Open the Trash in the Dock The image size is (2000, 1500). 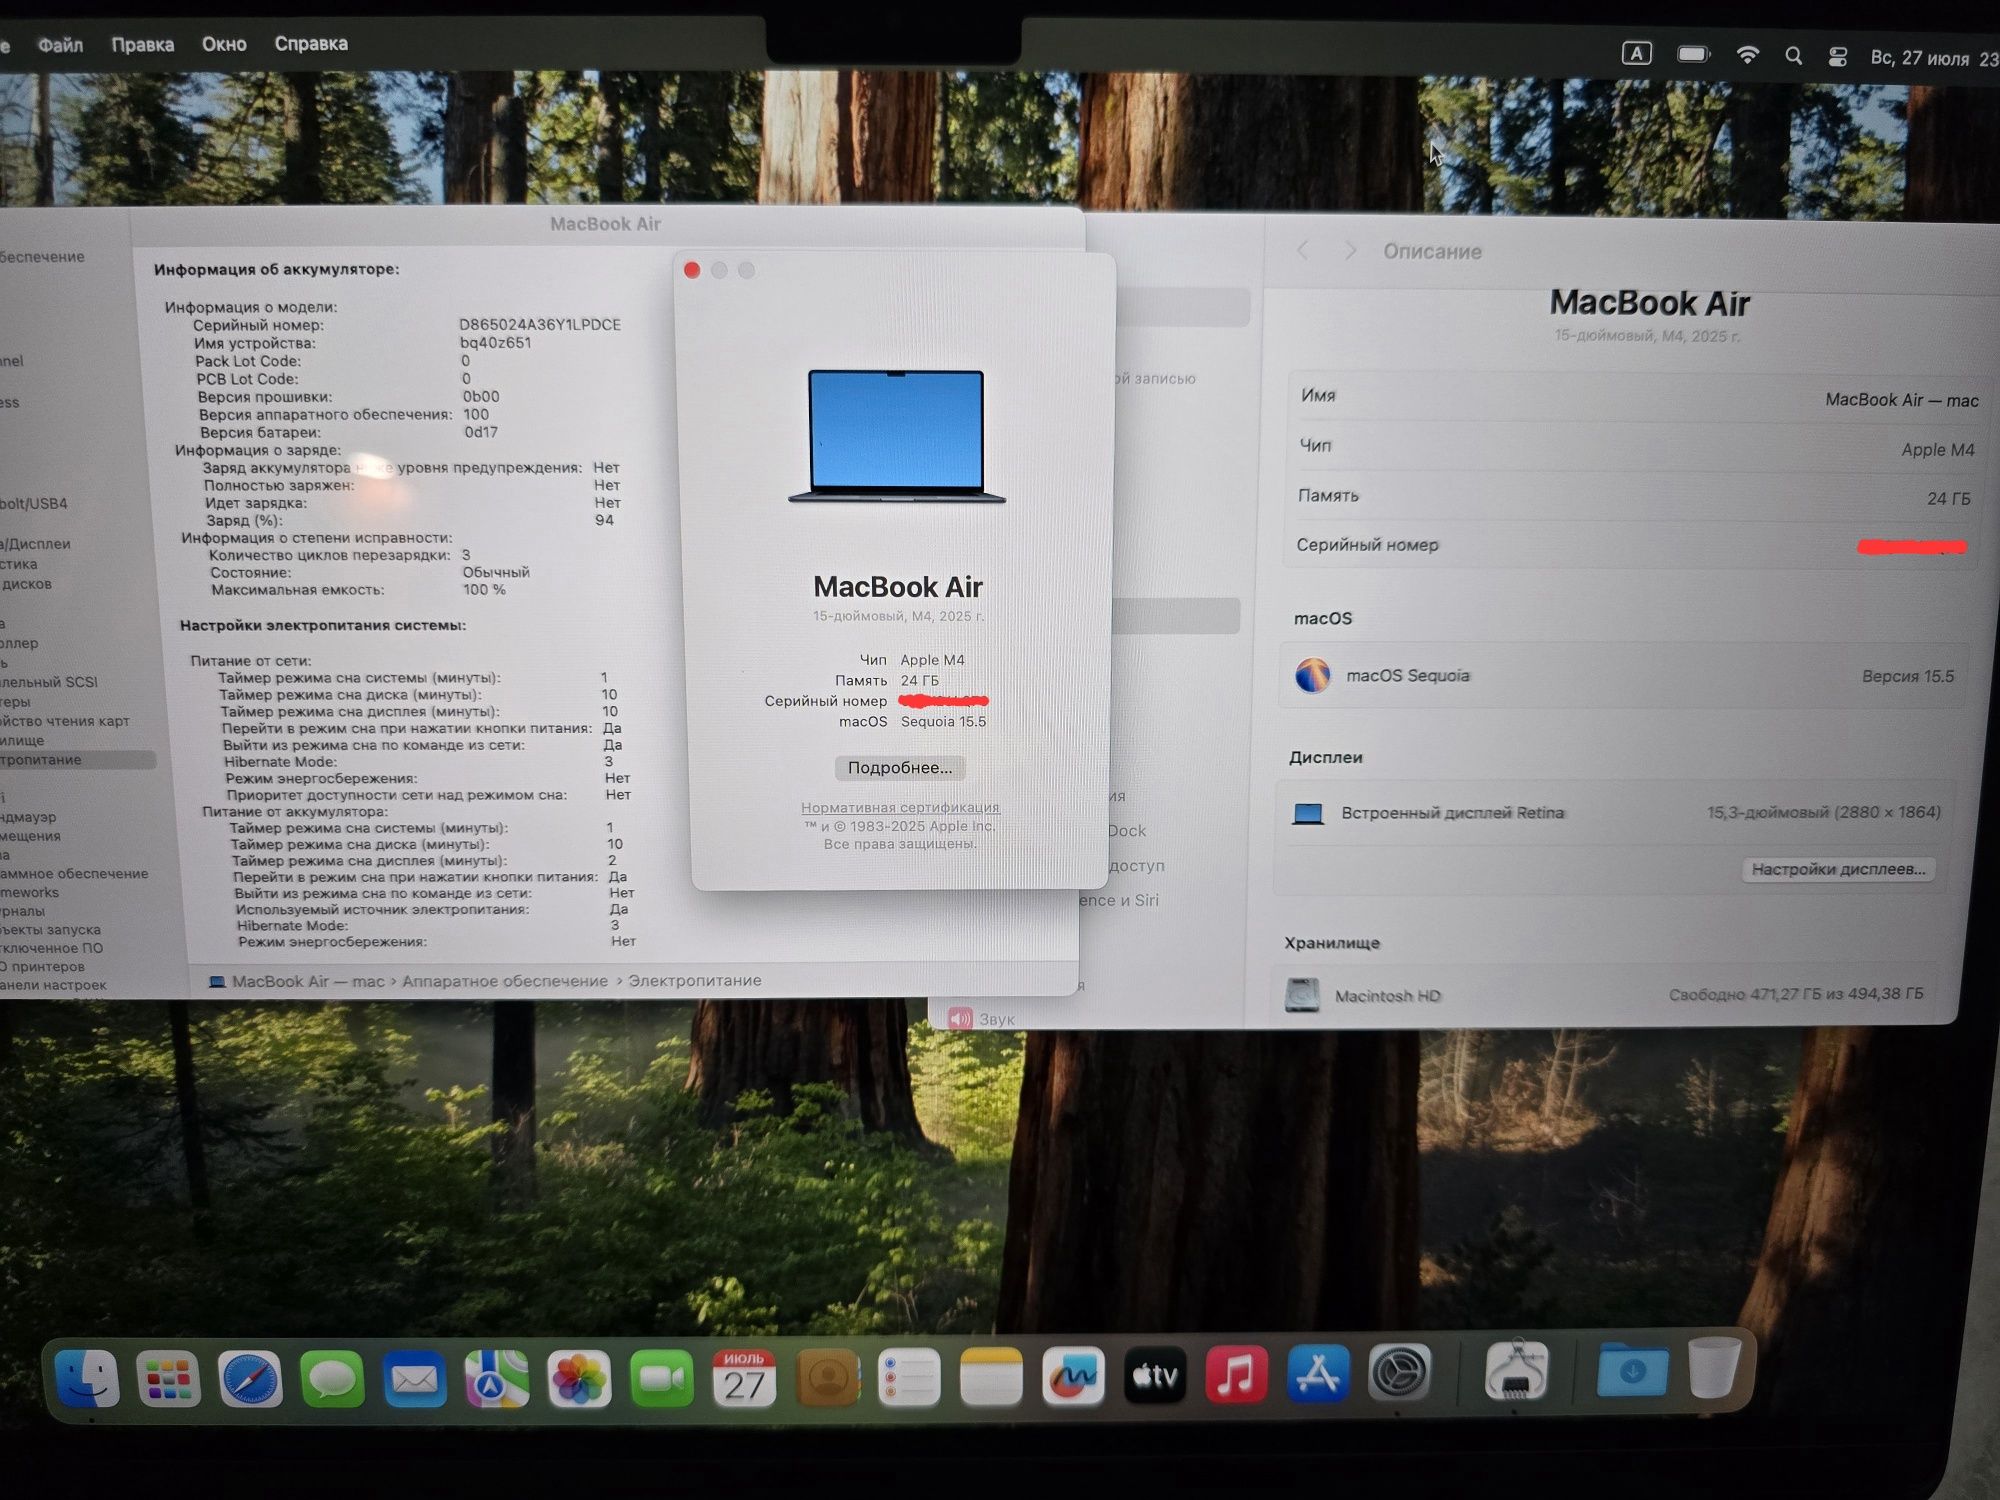1714,1367
